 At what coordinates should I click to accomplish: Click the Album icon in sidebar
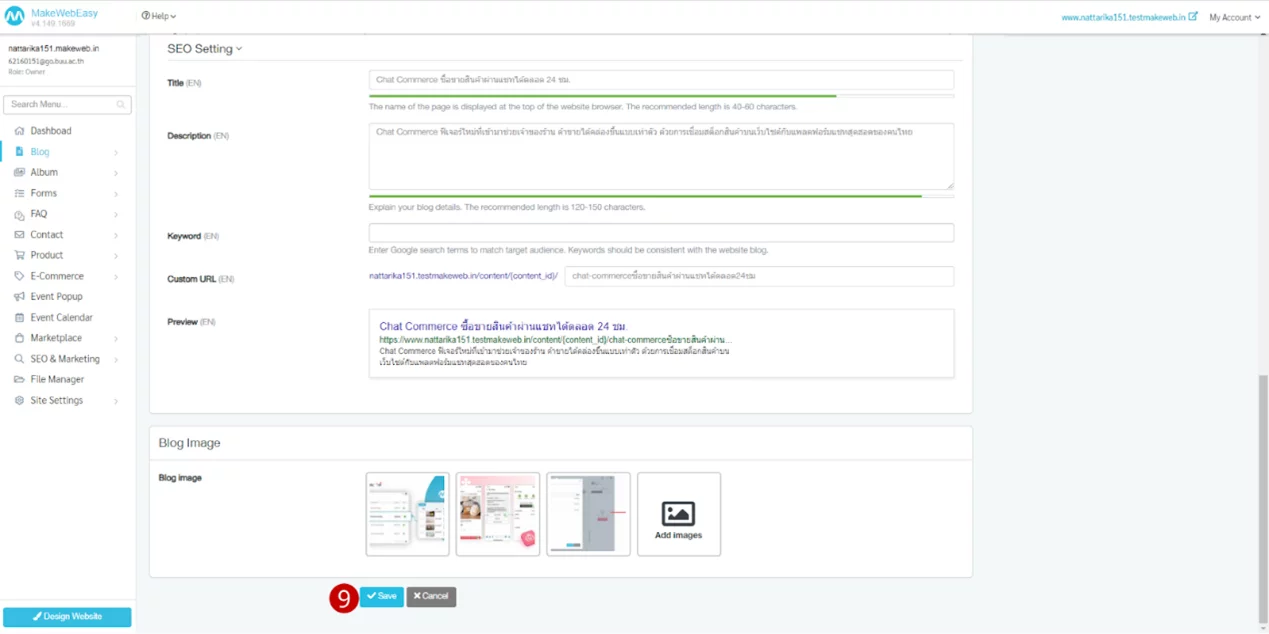click(19, 173)
